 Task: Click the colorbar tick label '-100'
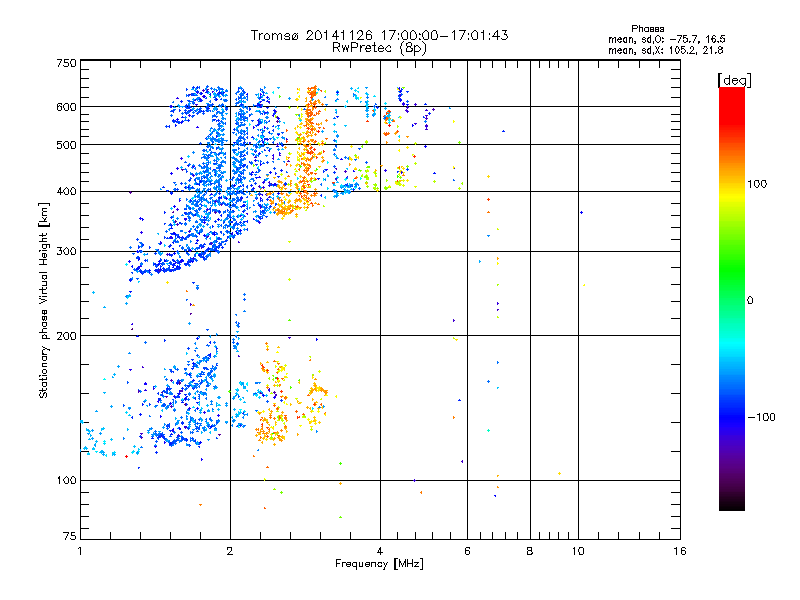(x=761, y=417)
